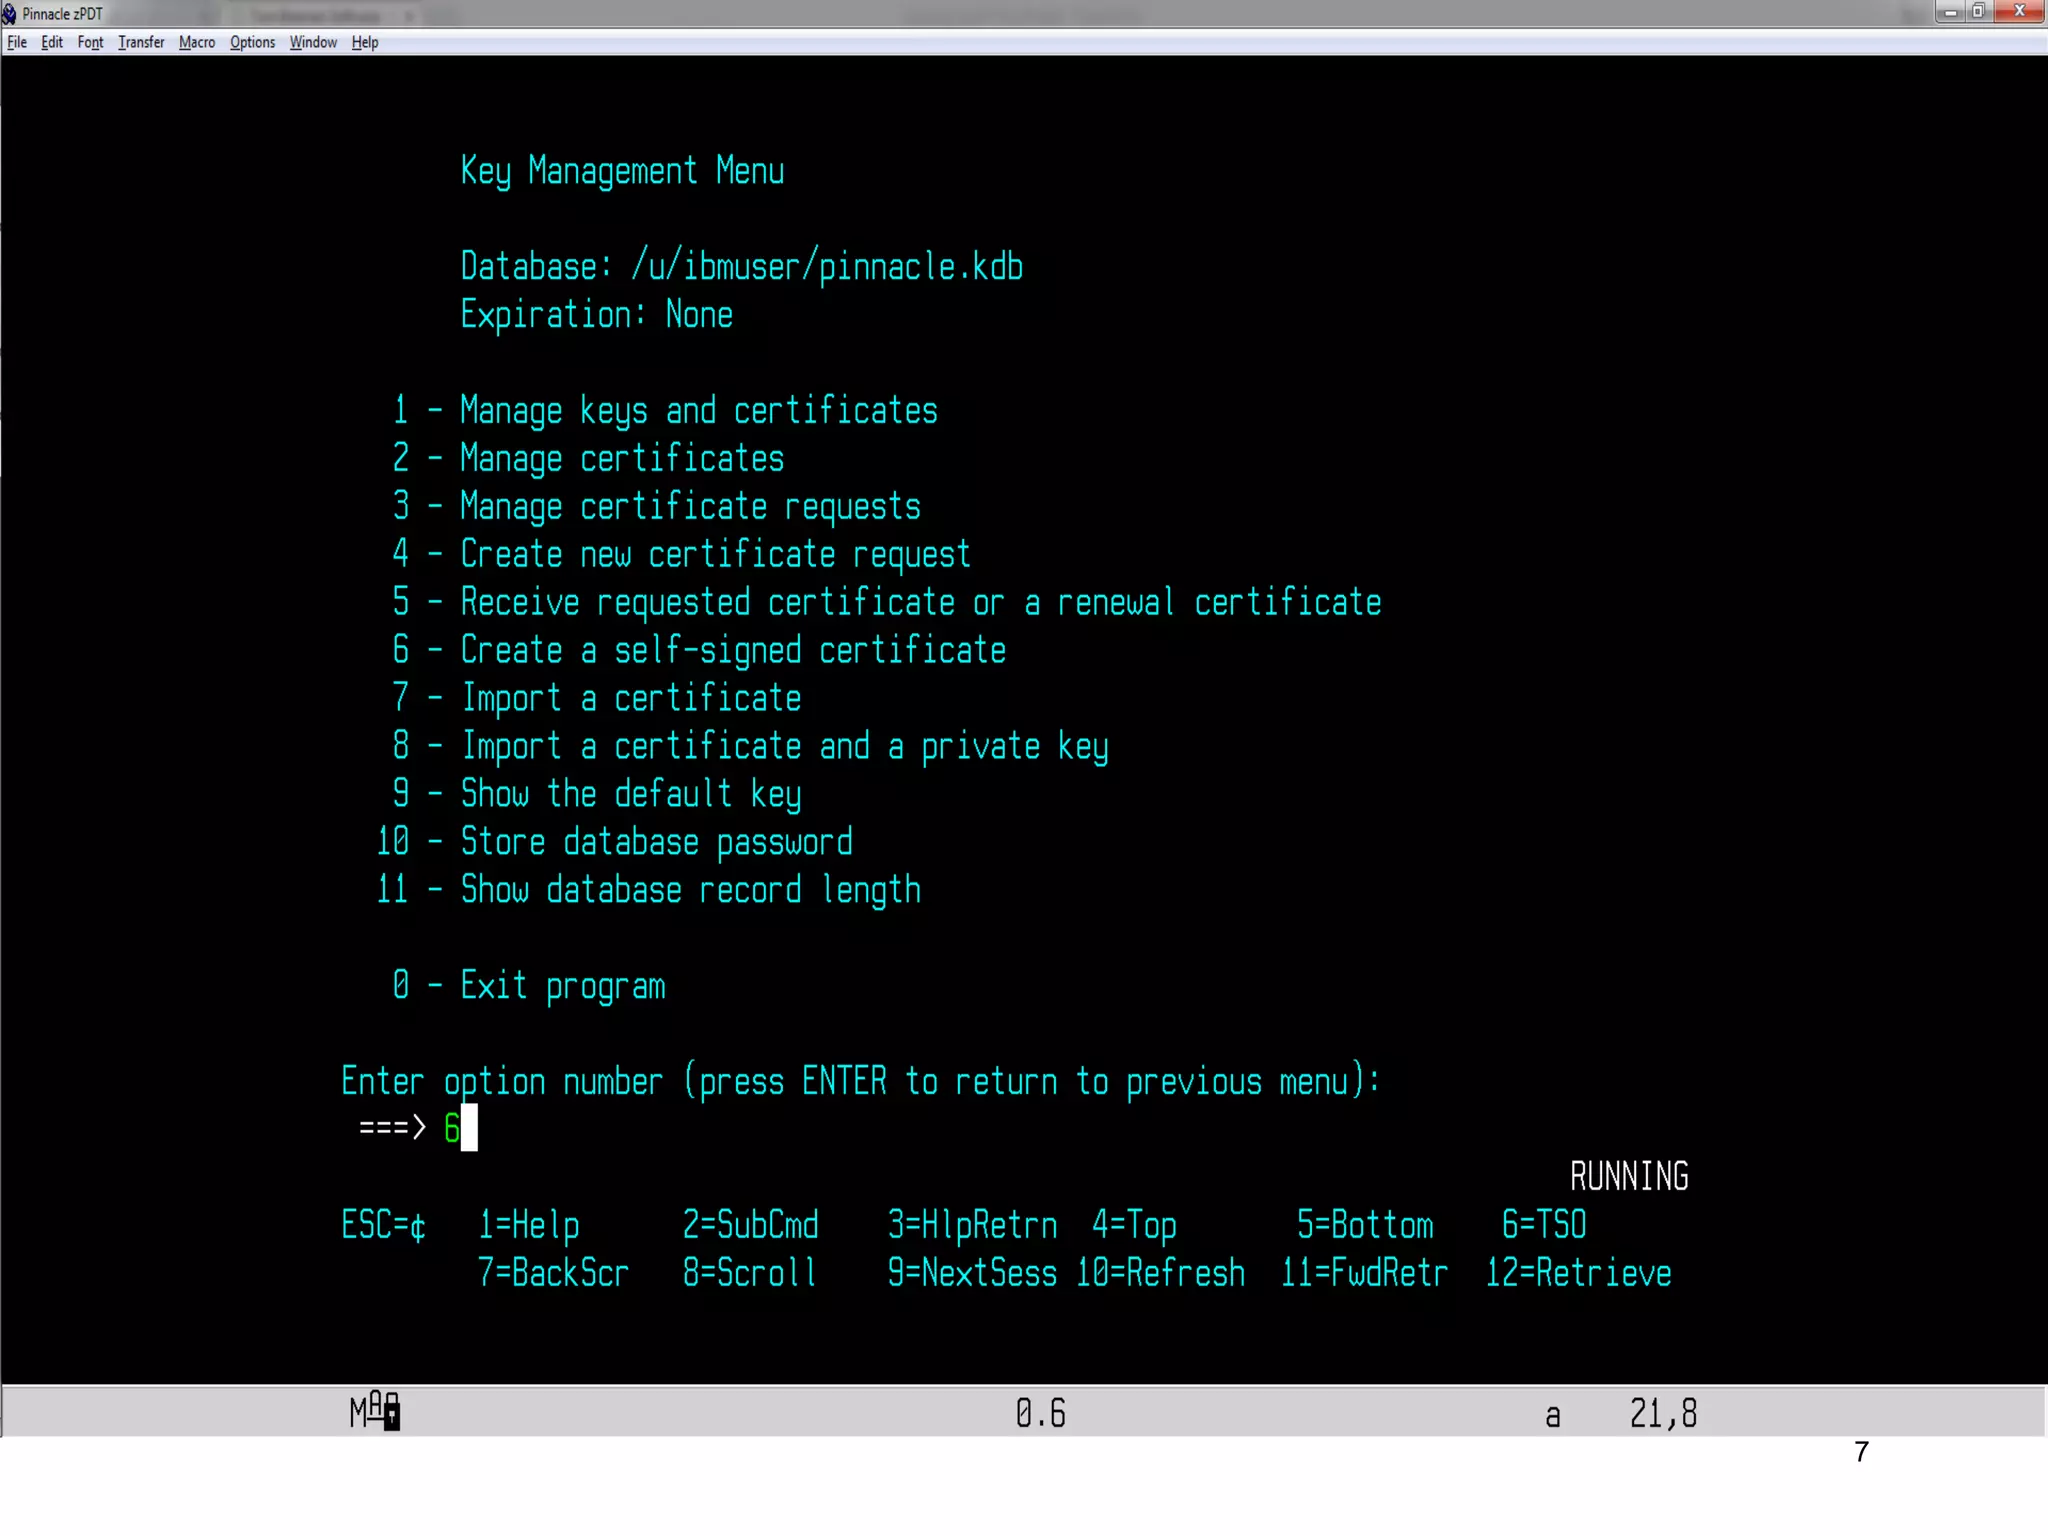
Task: Click the MA connection status icon
Action: click(x=375, y=1411)
